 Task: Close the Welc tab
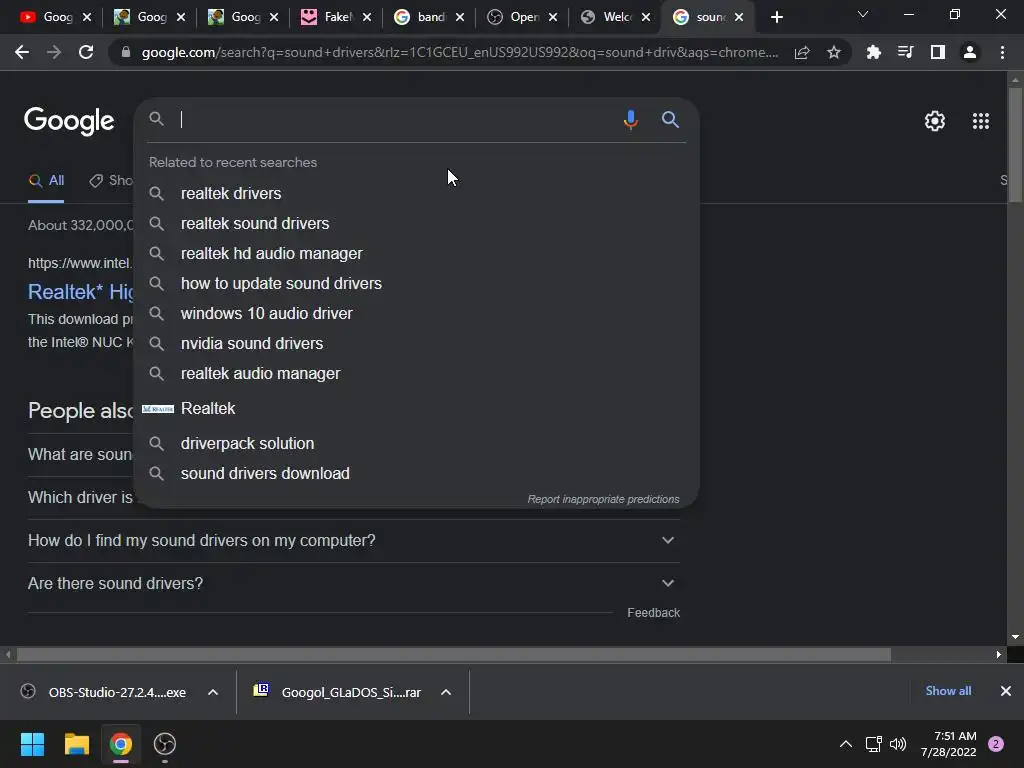(646, 17)
